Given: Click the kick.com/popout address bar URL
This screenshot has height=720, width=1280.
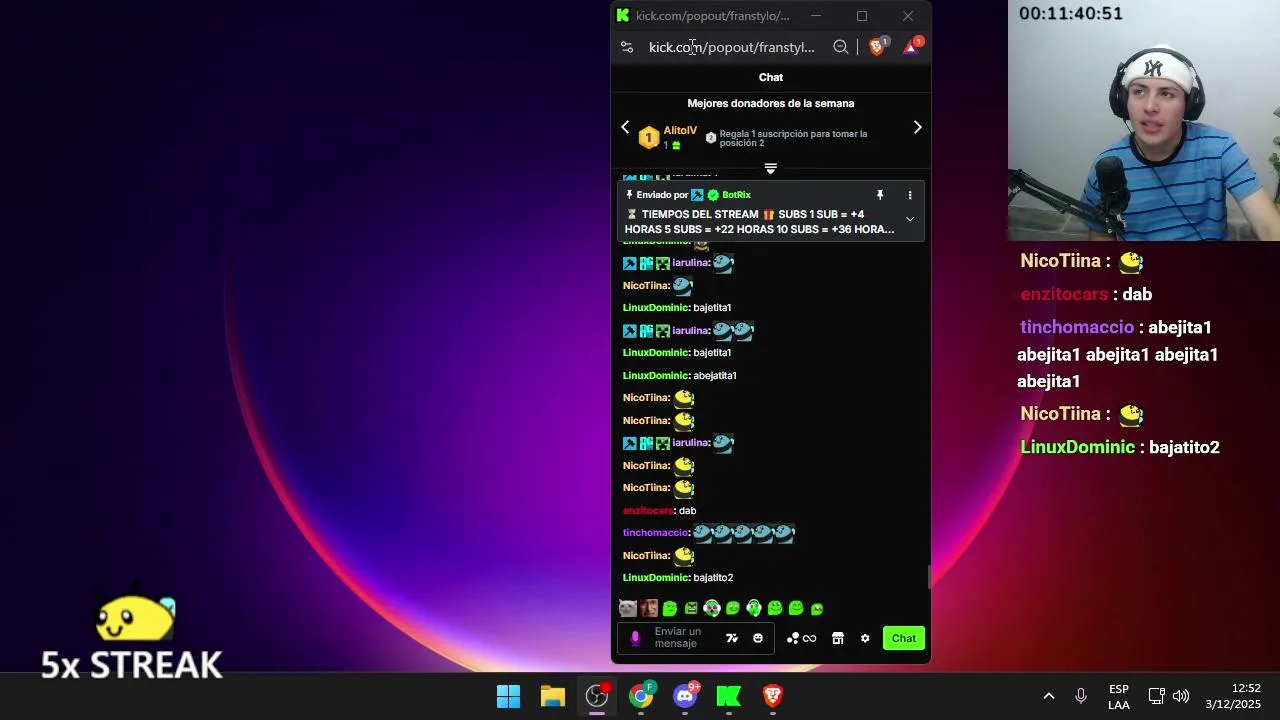Looking at the screenshot, I should click(x=732, y=47).
